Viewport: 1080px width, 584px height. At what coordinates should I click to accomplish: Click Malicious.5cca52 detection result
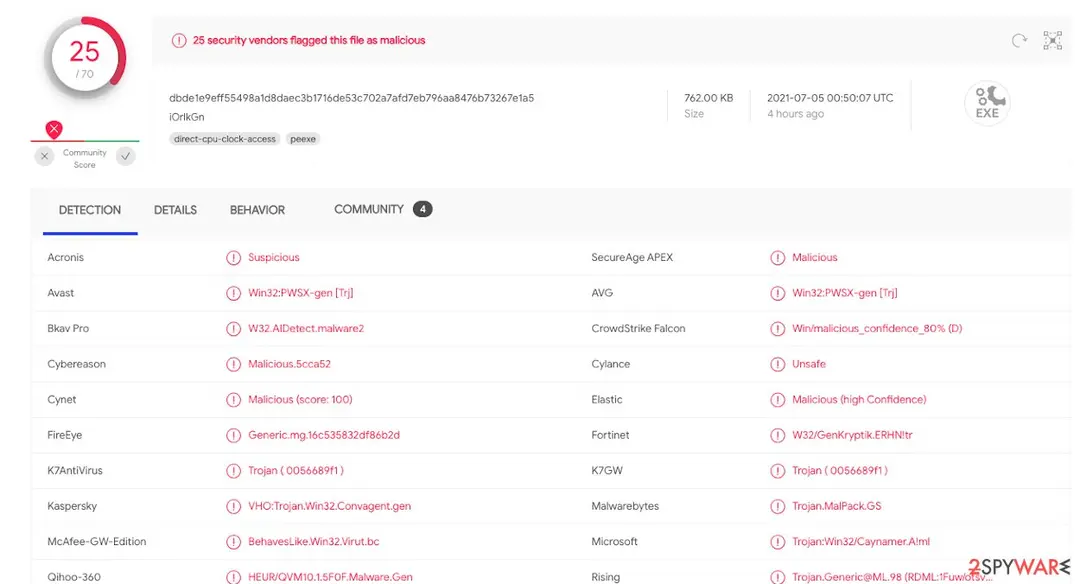(289, 364)
